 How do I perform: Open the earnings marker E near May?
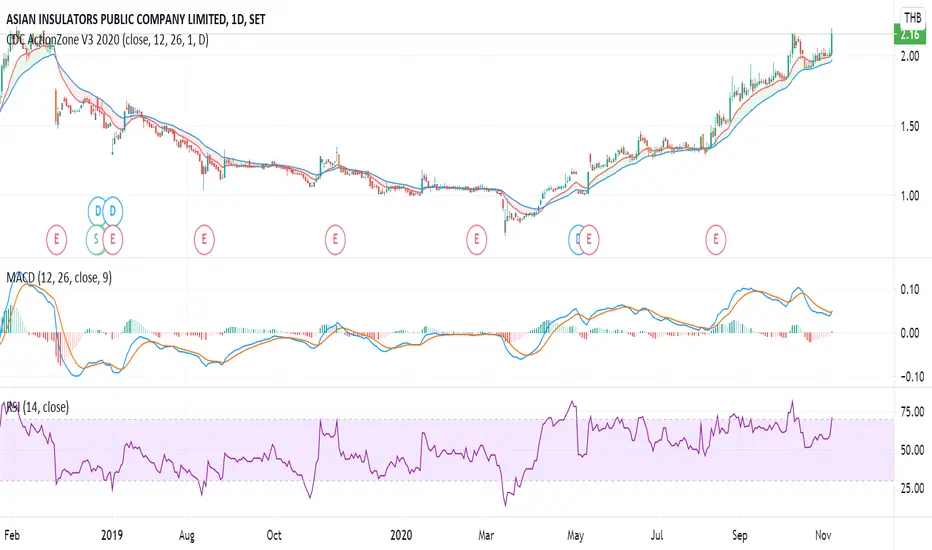pyautogui.click(x=589, y=240)
